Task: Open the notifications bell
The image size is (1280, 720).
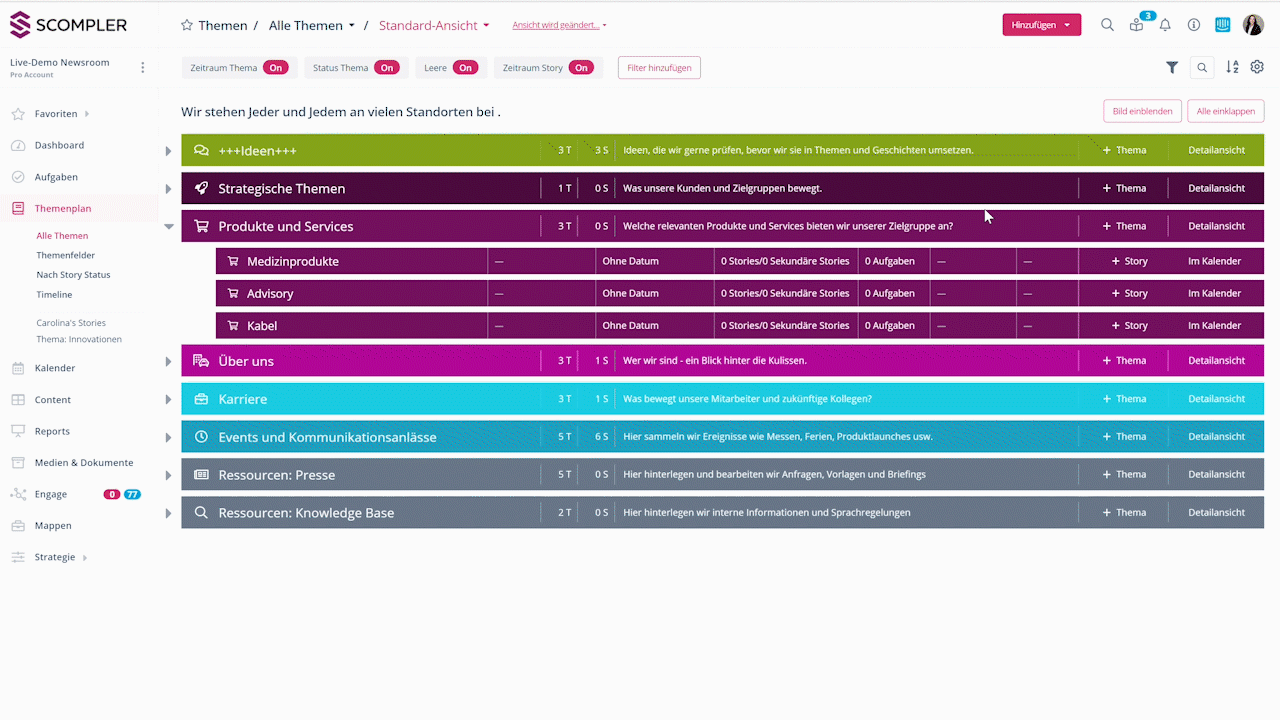Action: [1165, 25]
